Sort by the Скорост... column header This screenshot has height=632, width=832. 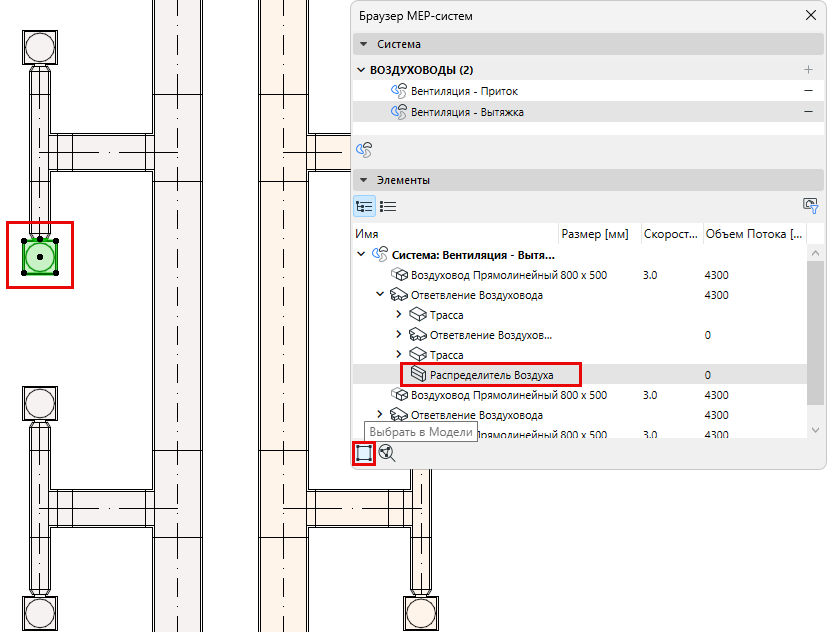[671, 234]
